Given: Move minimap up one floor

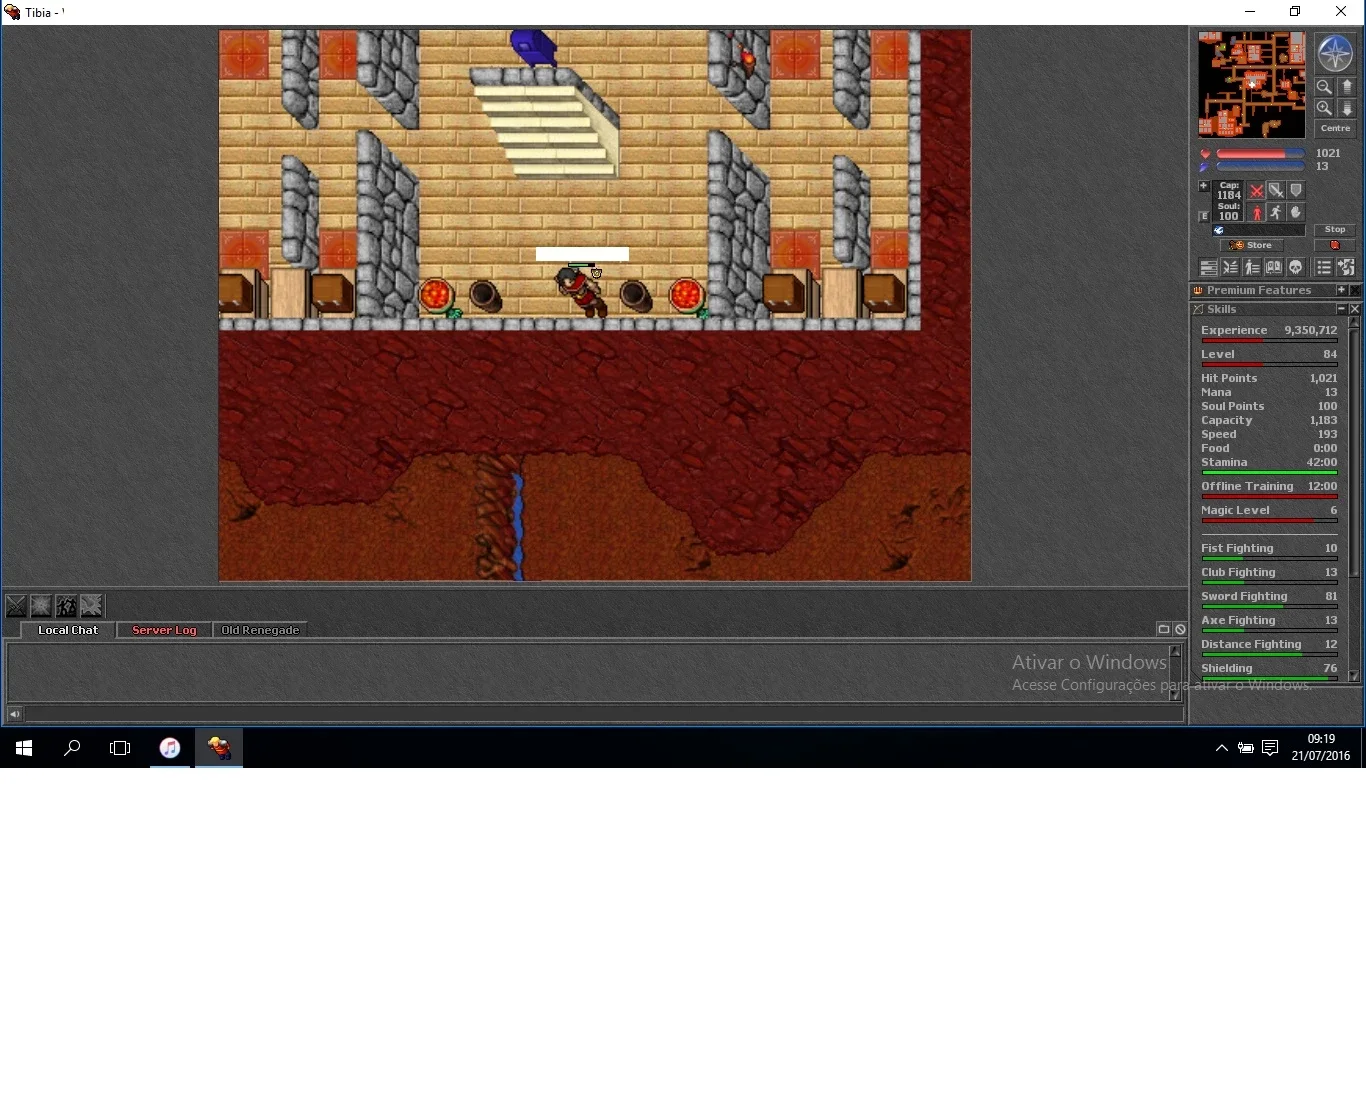Looking at the screenshot, I should click(1347, 87).
